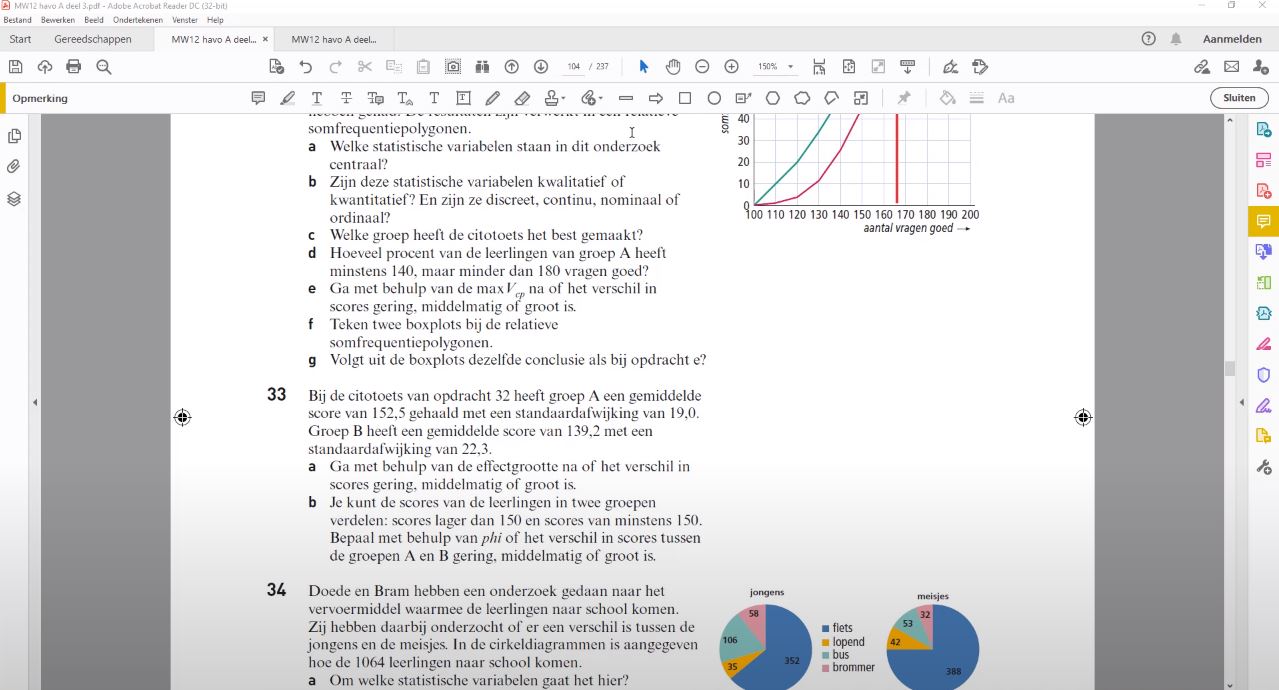The height and width of the screenshot is (690, 1279).
Task: Open the notifications bell
Action: (x=1176, y=39)
